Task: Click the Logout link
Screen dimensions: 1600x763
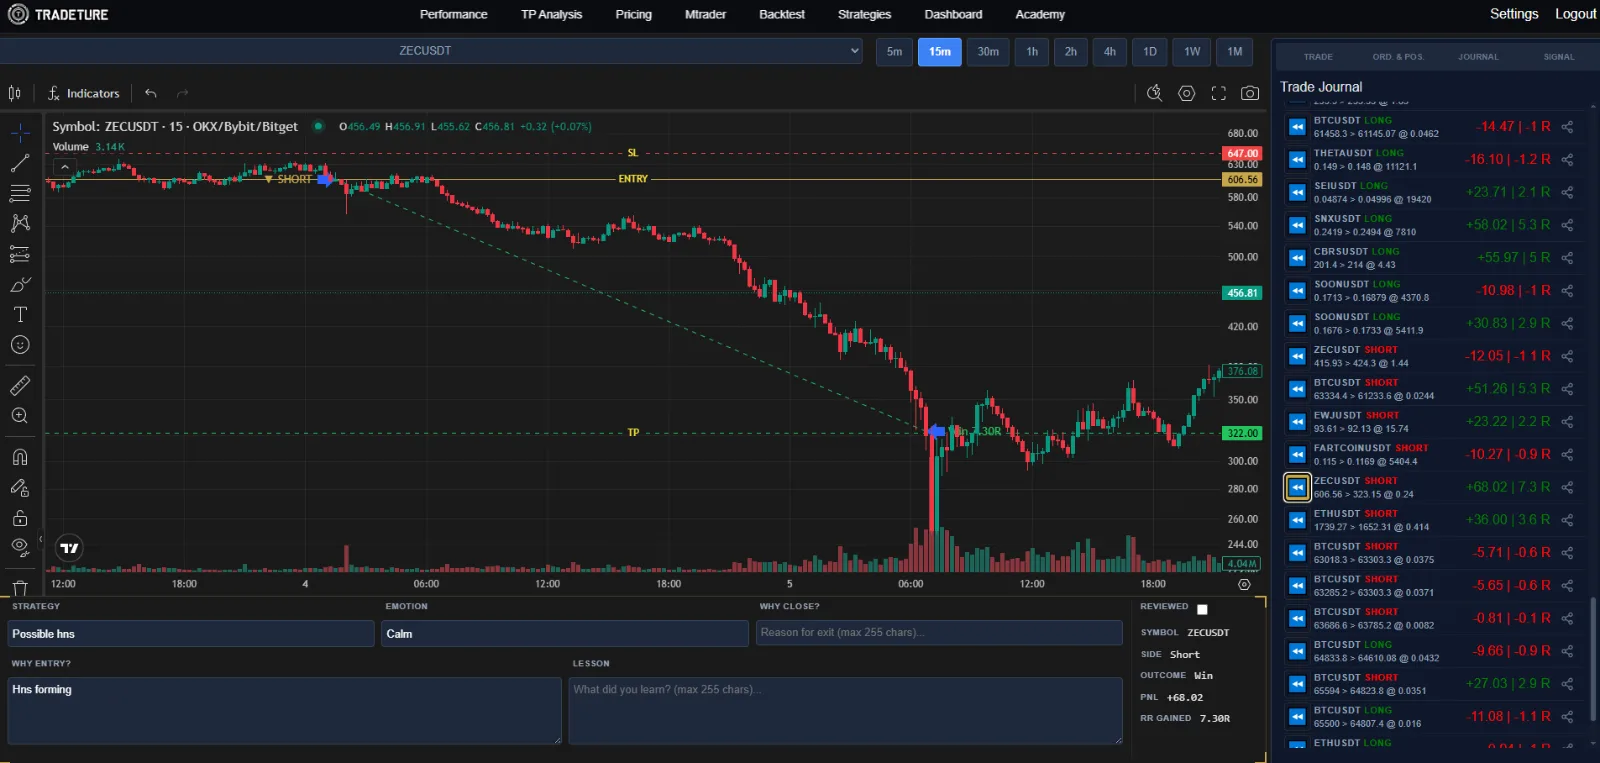Action: point(1575,14)
